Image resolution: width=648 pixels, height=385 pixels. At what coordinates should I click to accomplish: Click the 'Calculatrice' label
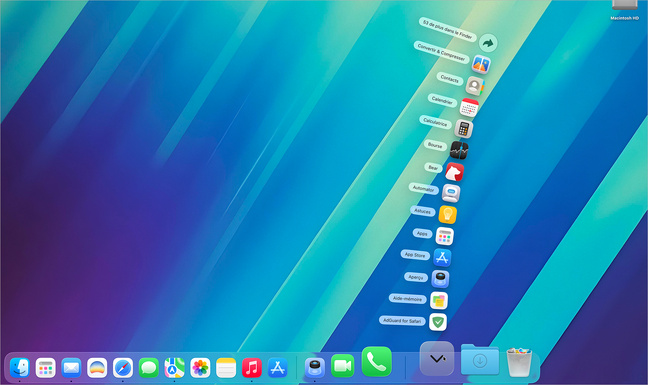click(435, 122)
